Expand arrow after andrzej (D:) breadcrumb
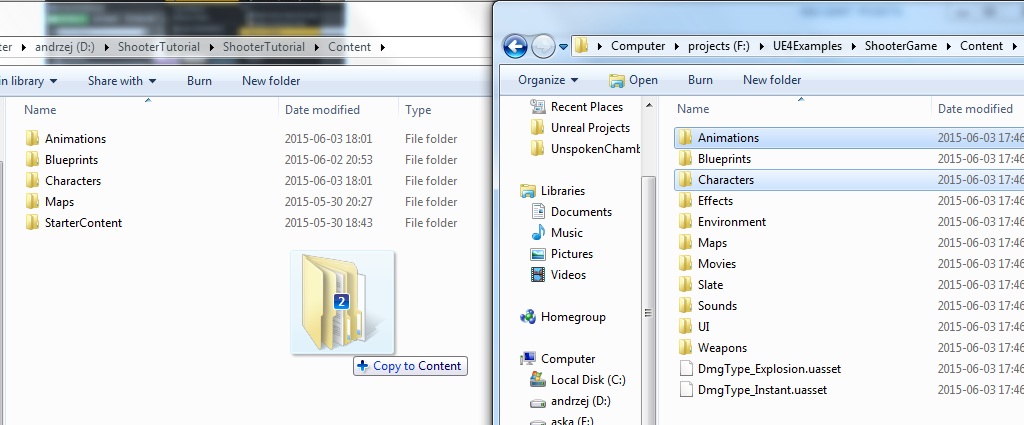Screen dimensions: 1024x425 tap(107, 47)
